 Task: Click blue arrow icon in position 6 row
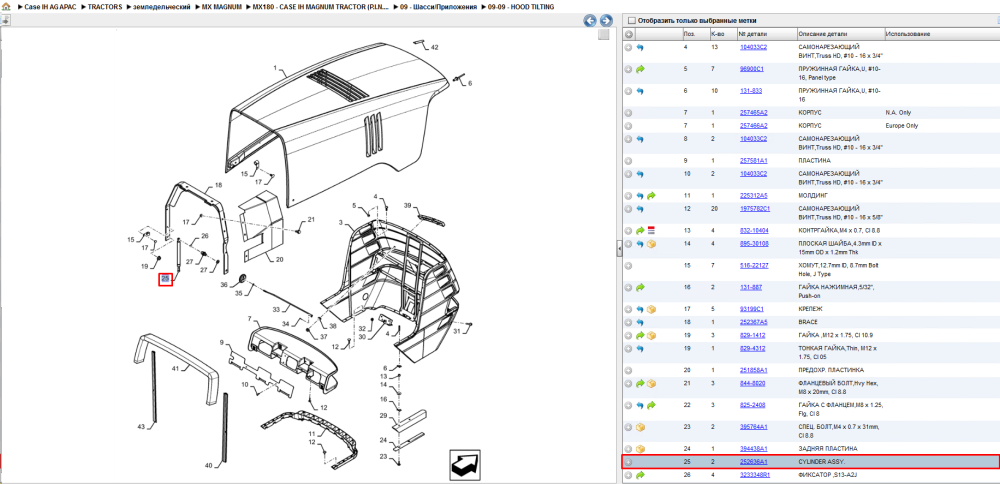640,91
